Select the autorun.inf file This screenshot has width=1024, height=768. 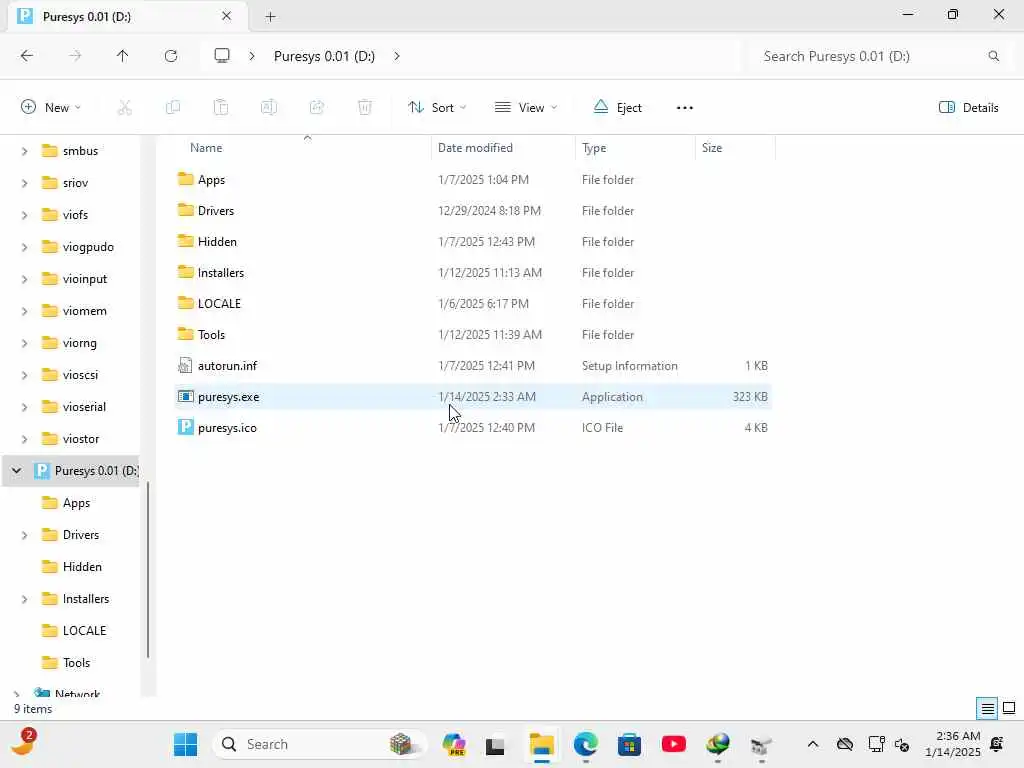[x=473, y=366]
